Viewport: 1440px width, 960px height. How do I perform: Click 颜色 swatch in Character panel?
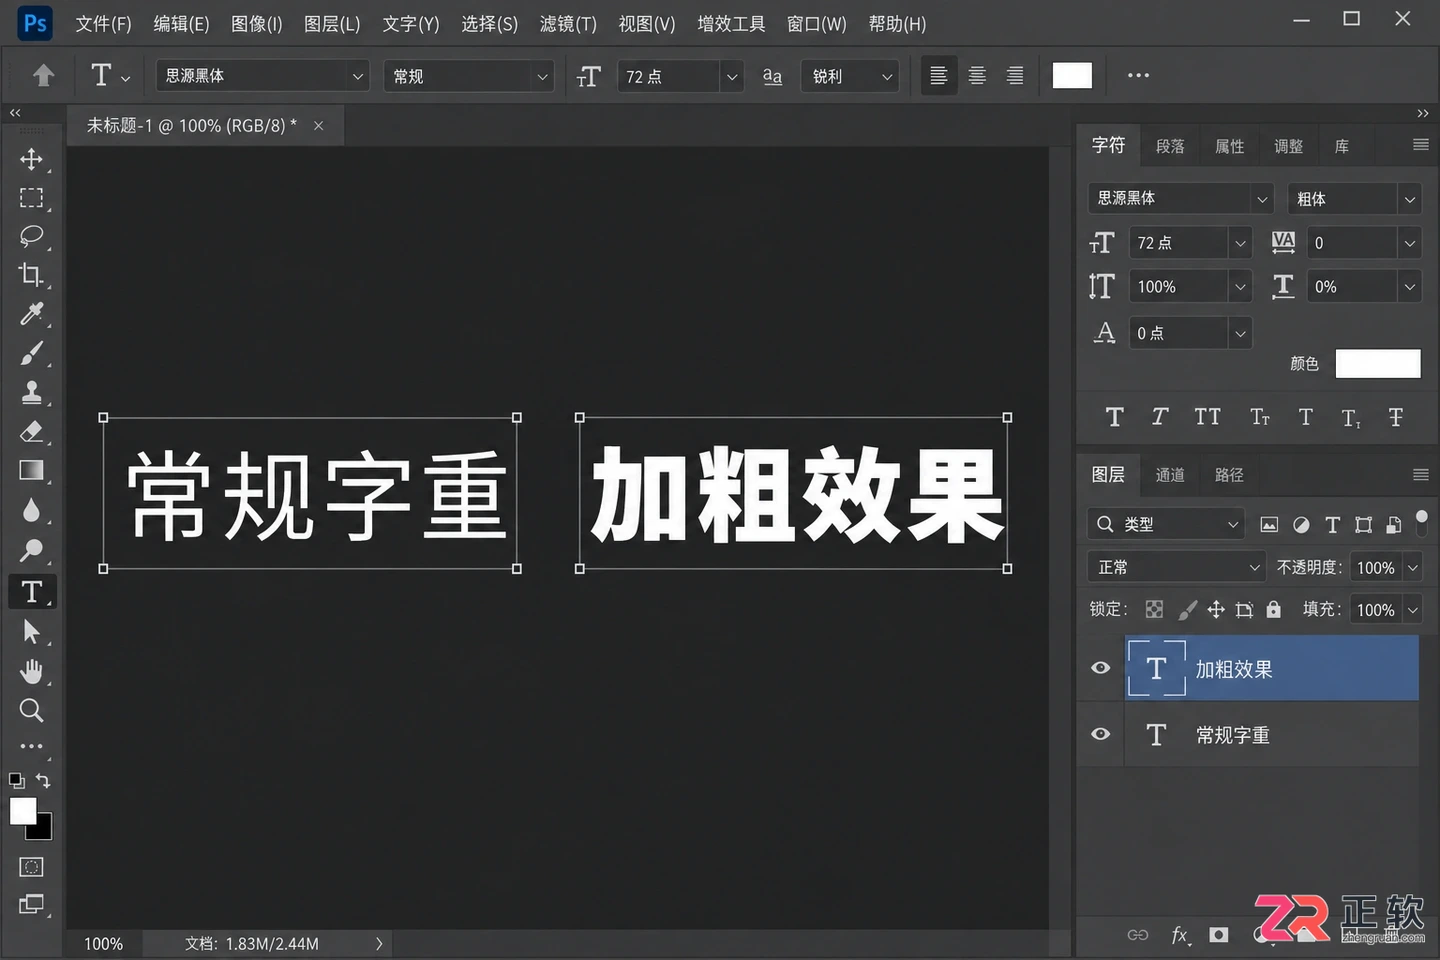click(x=1378, y=364)
